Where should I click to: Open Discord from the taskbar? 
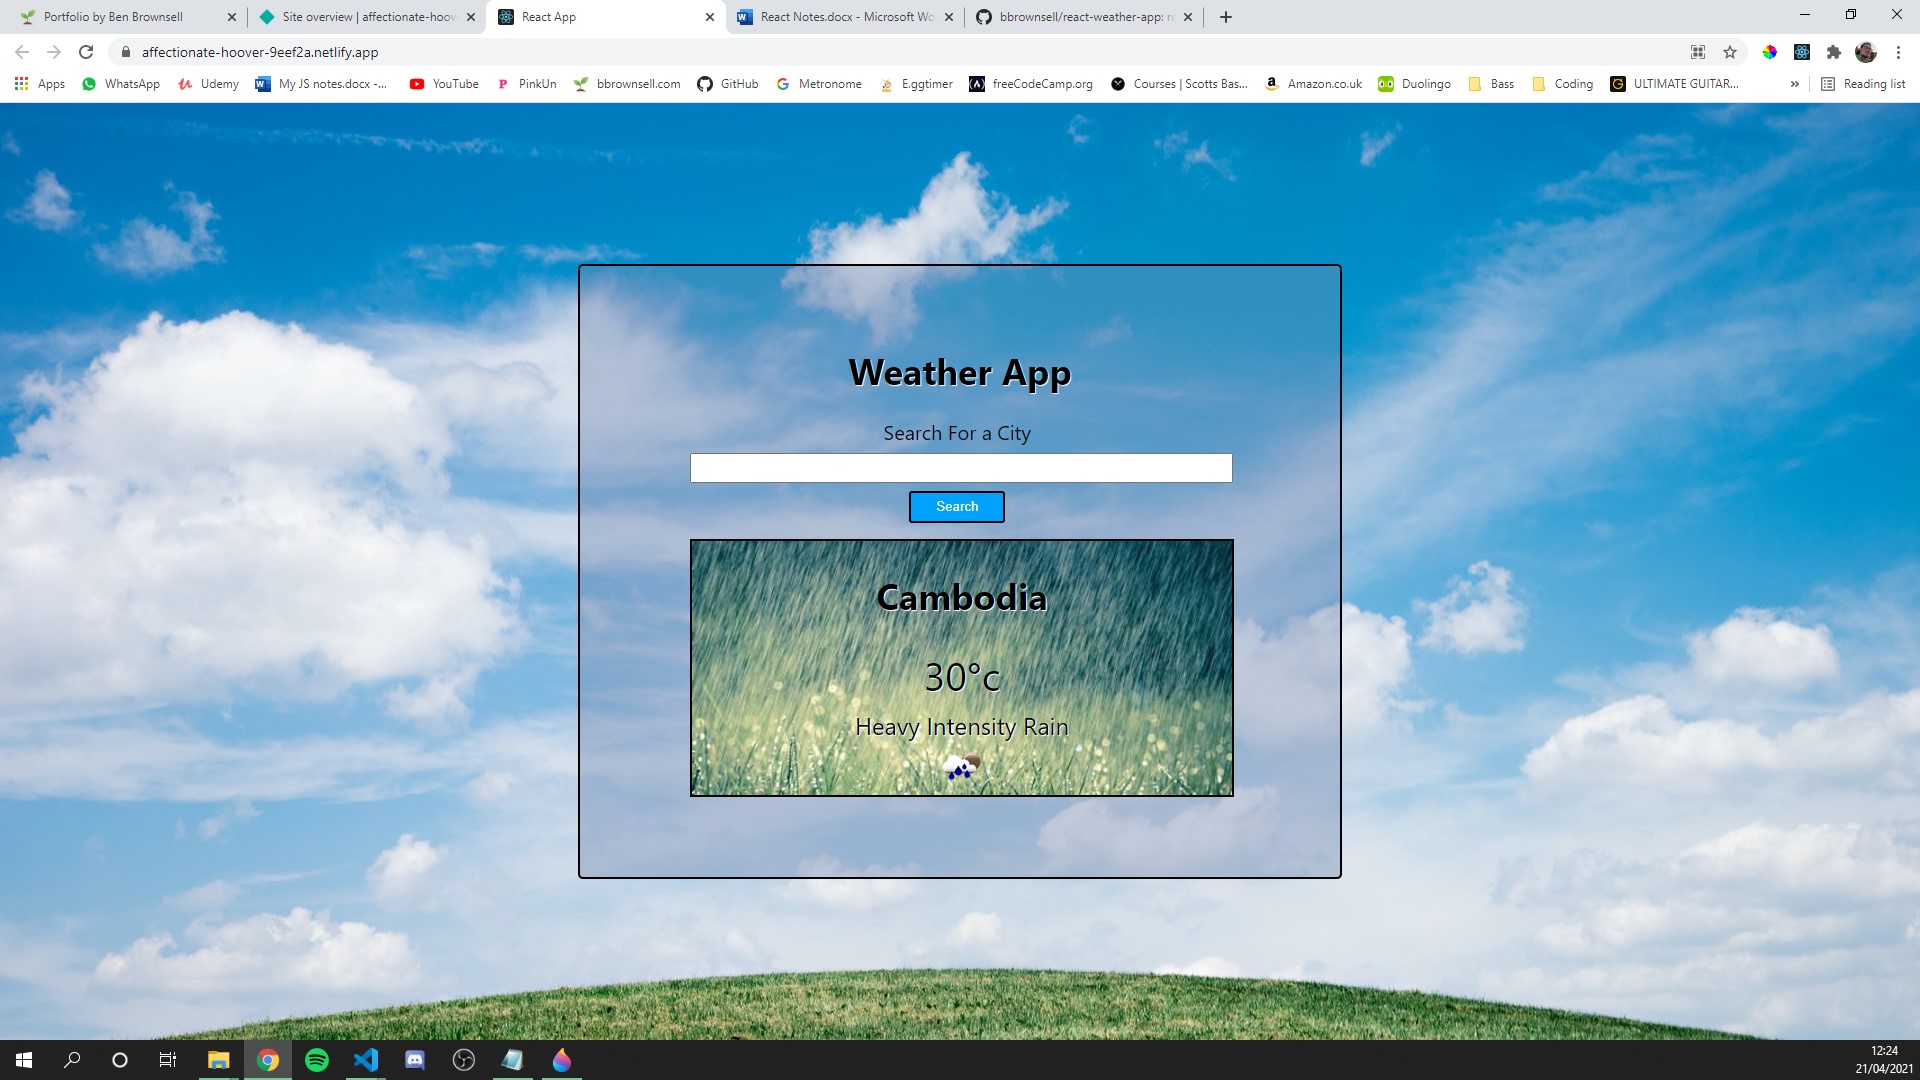click(415, 1060)
